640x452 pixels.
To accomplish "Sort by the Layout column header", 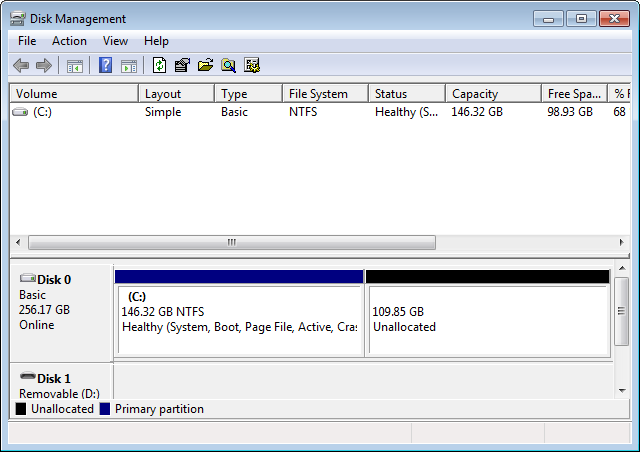I will [x=176, y=94].
